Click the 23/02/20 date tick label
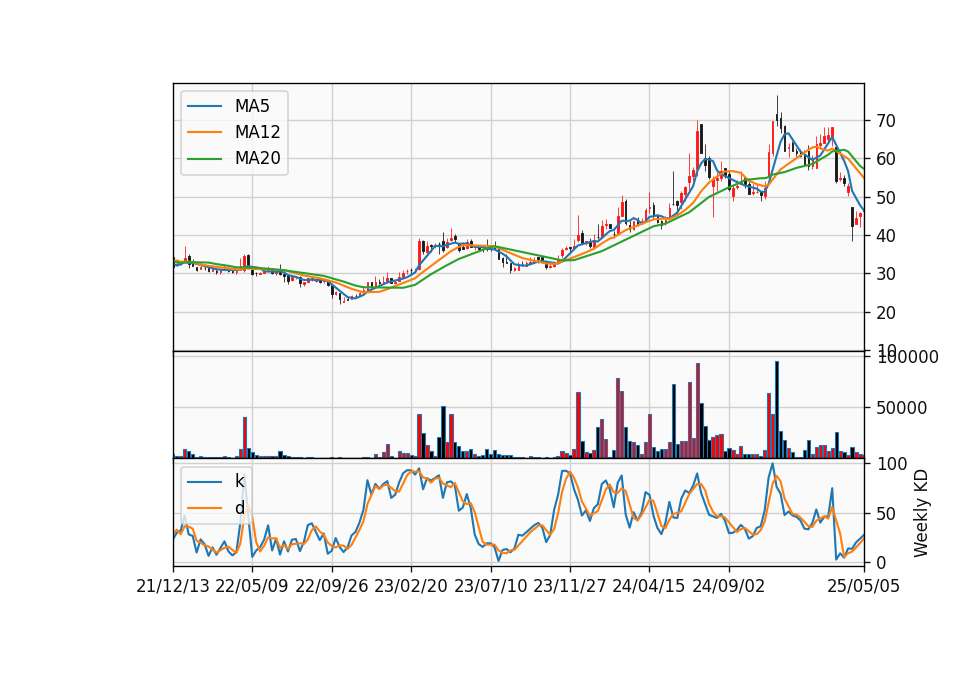 [x=411, y=587]
